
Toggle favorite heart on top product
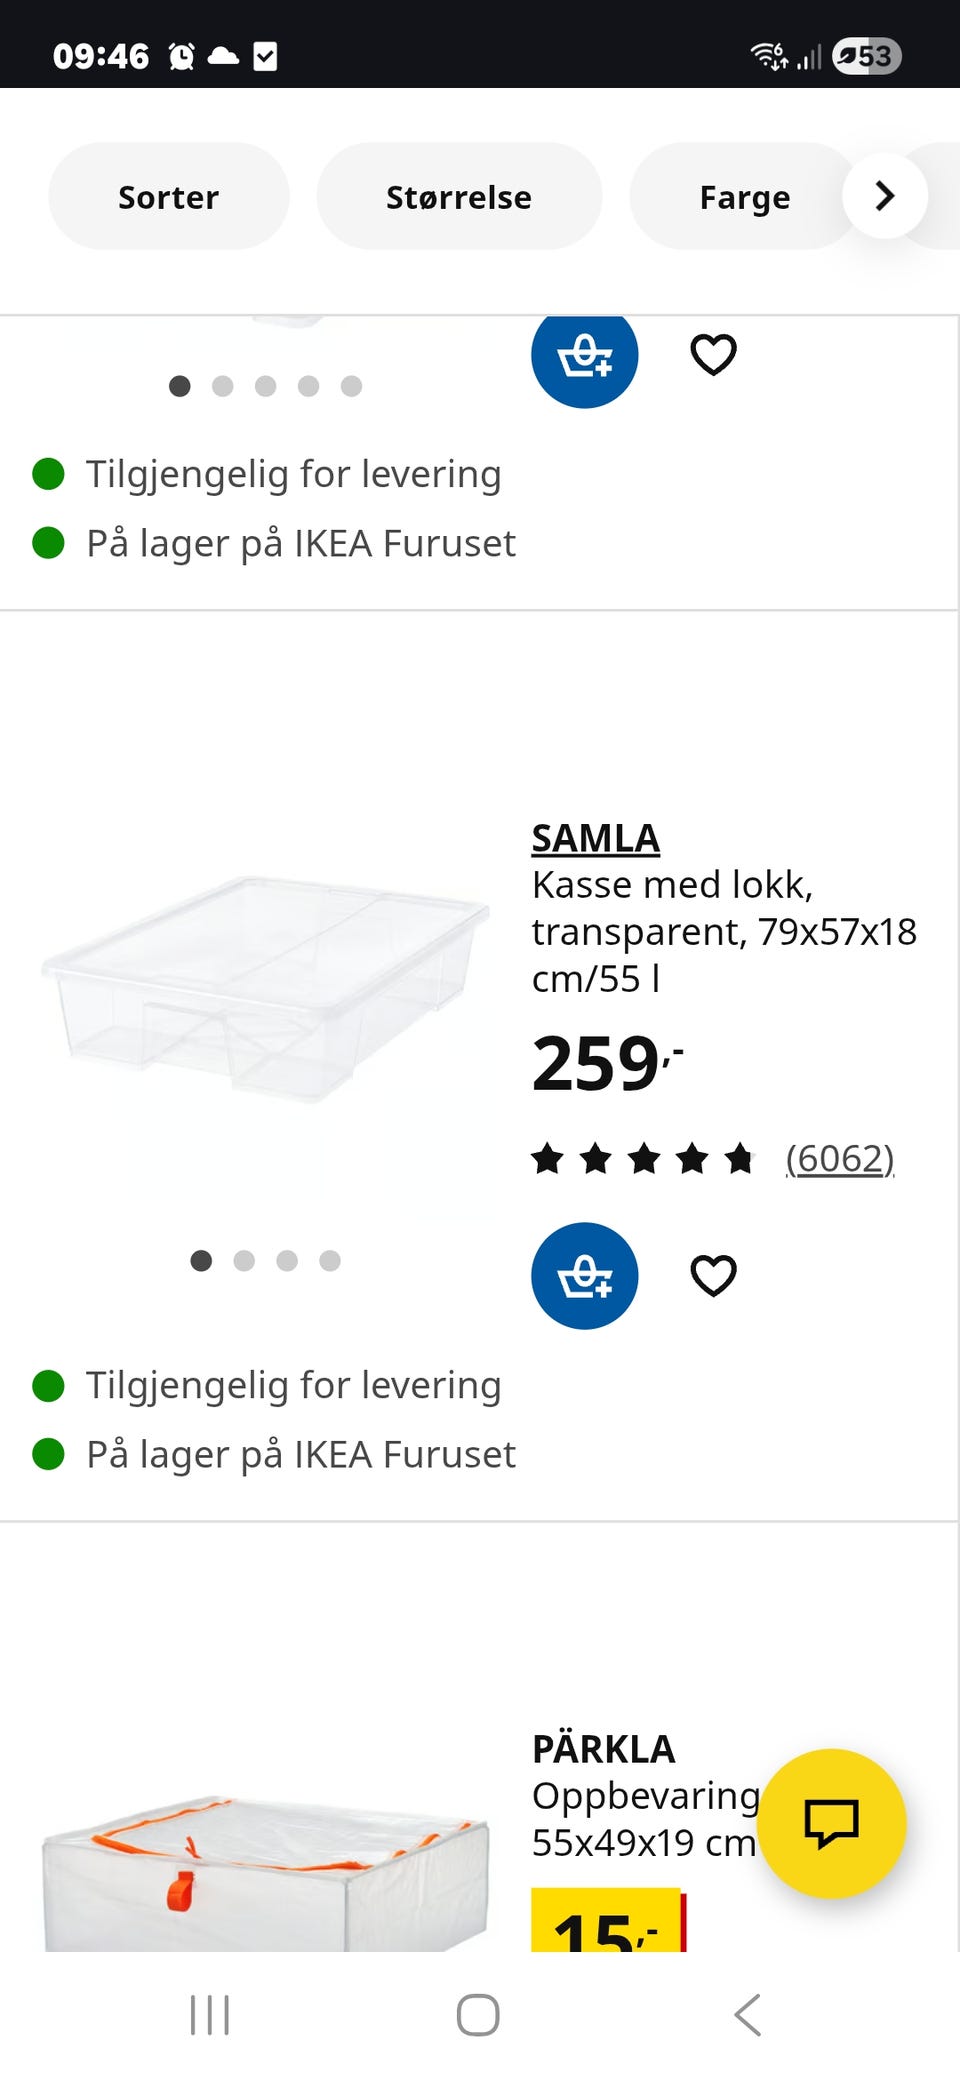click(x=713, y=354)
